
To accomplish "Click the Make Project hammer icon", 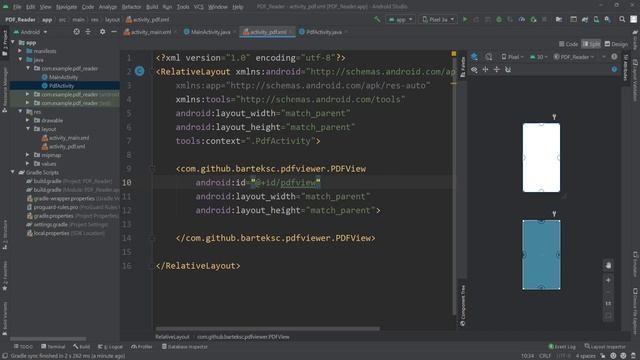I will point(377,19).
